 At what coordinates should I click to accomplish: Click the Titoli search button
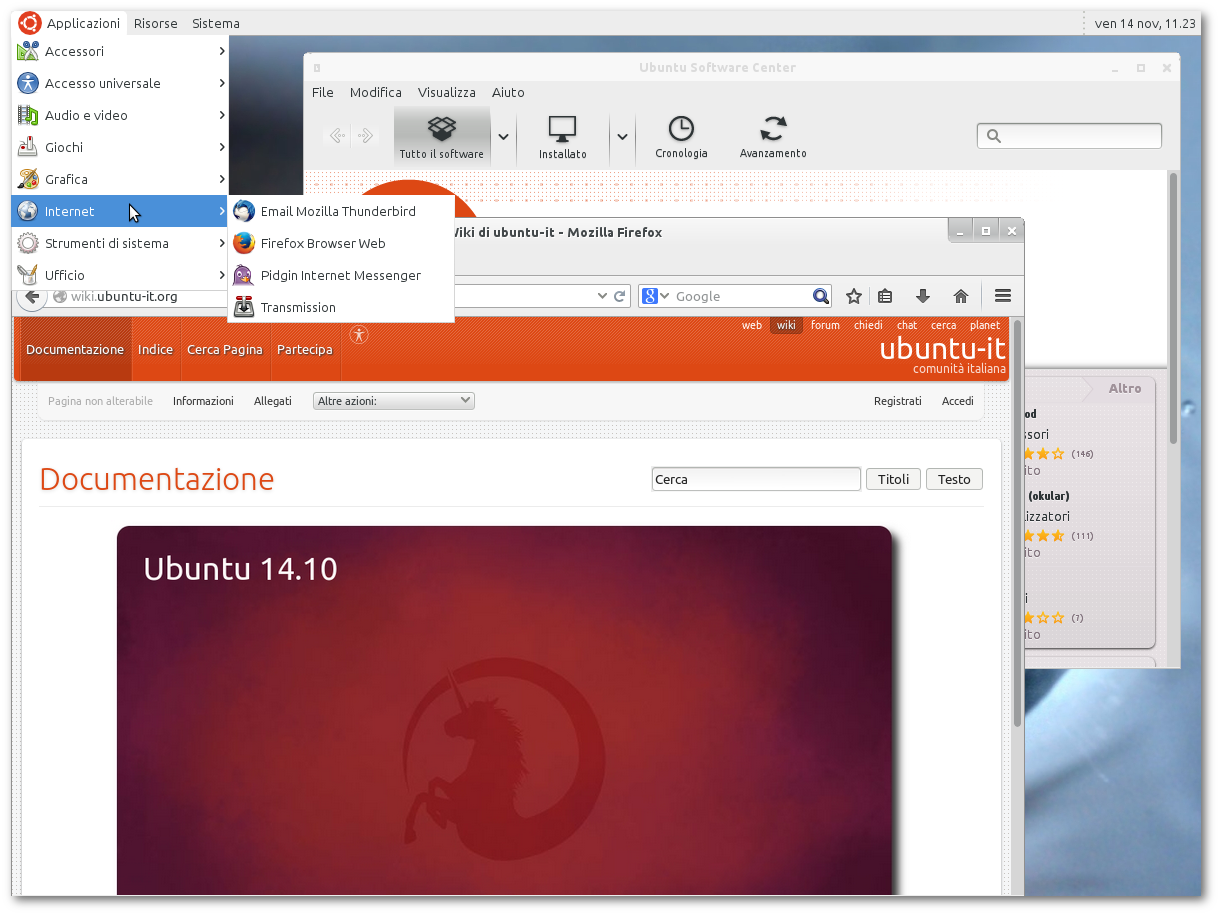point(893,479)
